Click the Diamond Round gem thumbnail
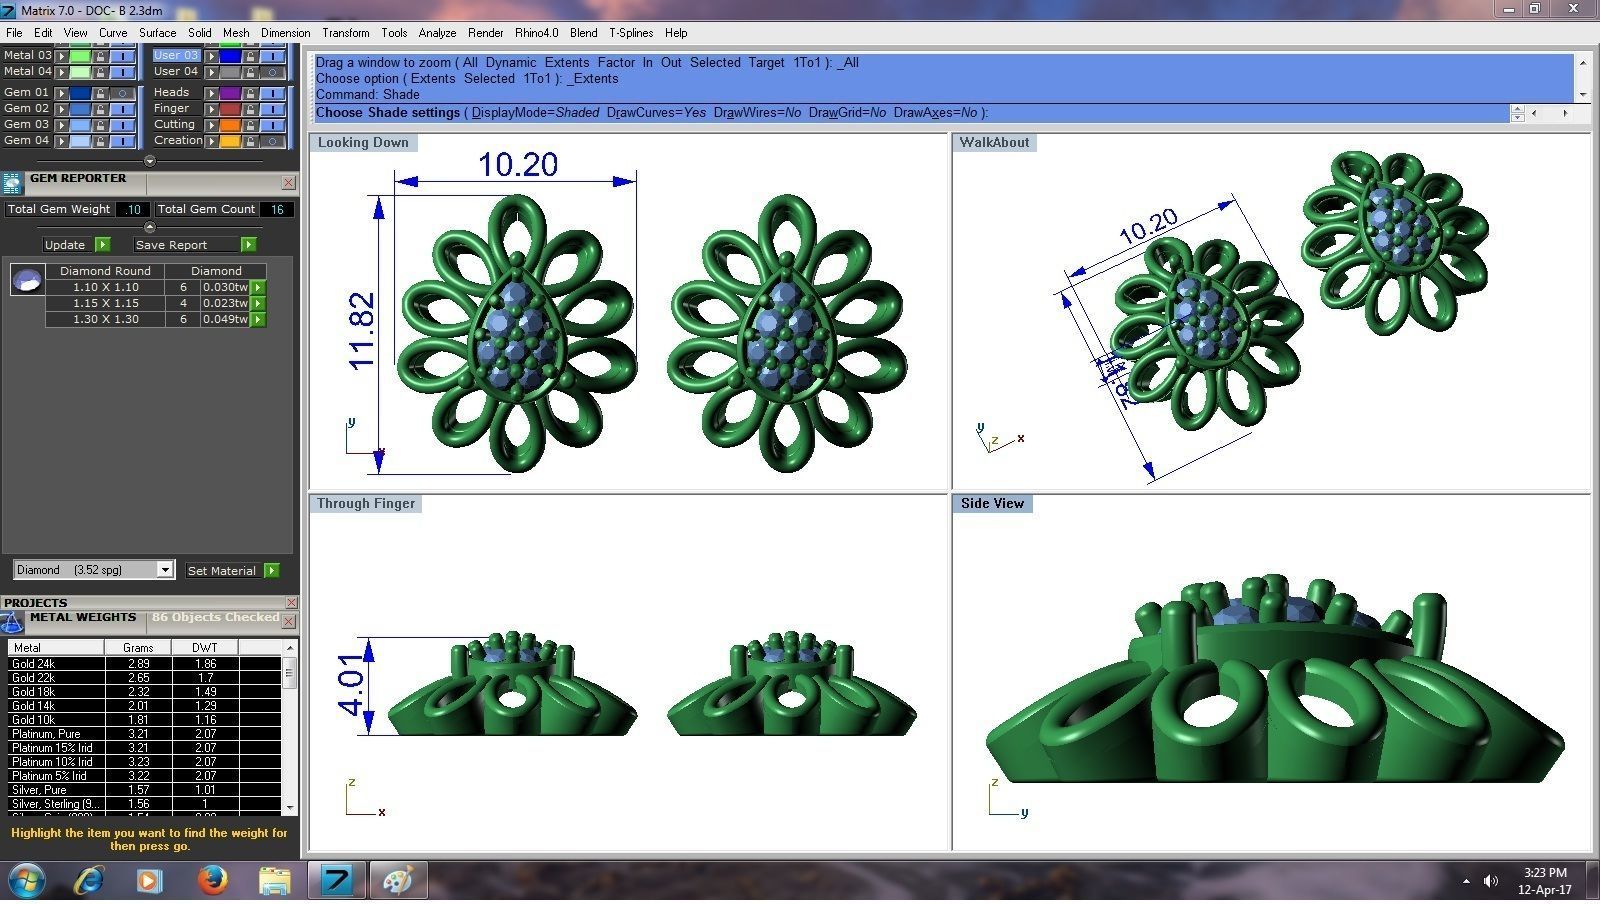The image size is (1608, 904). [x=28, y=280]
